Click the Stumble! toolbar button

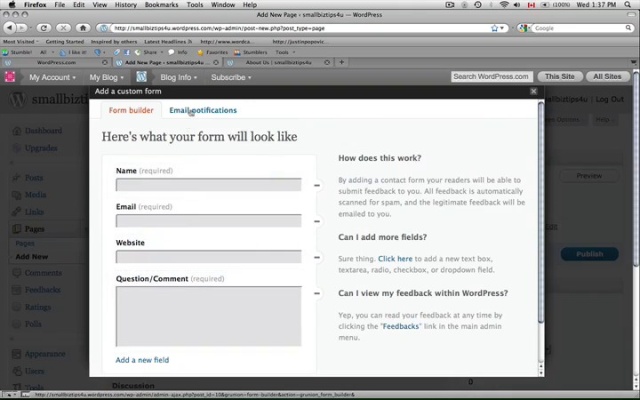coord(17,52)
